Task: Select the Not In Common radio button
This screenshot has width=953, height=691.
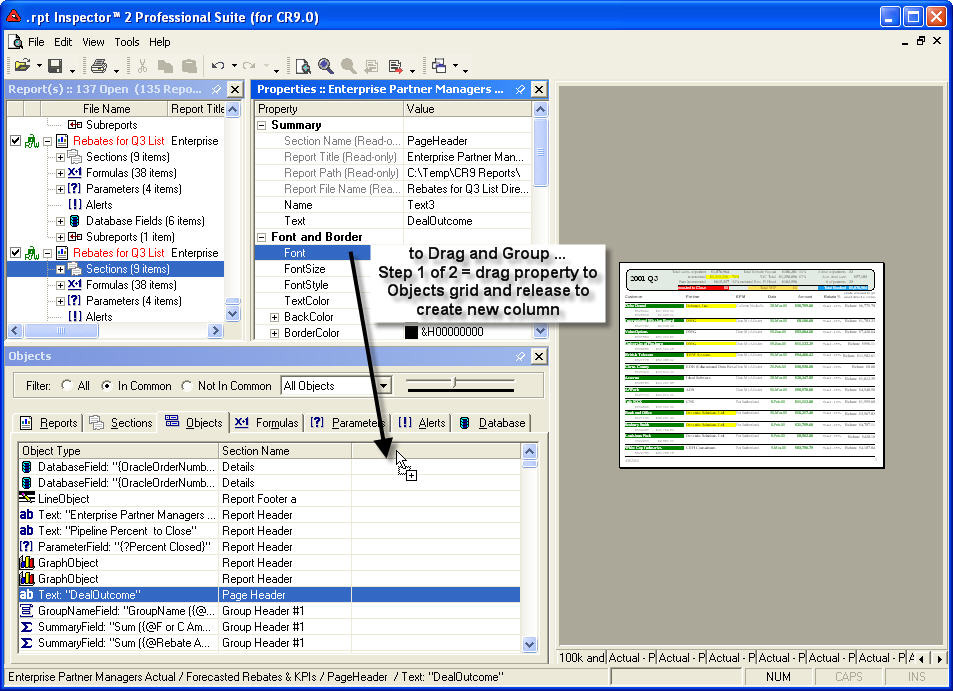Action: pos(187,385)
